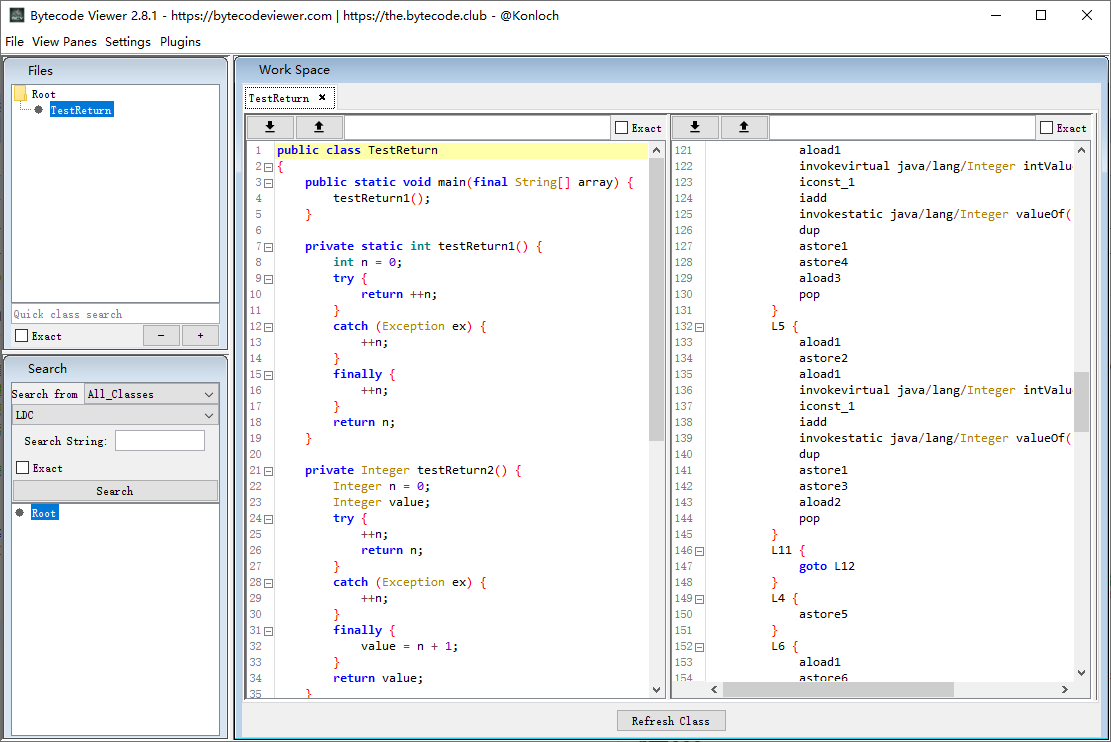Focus the Search String input field

160,441
